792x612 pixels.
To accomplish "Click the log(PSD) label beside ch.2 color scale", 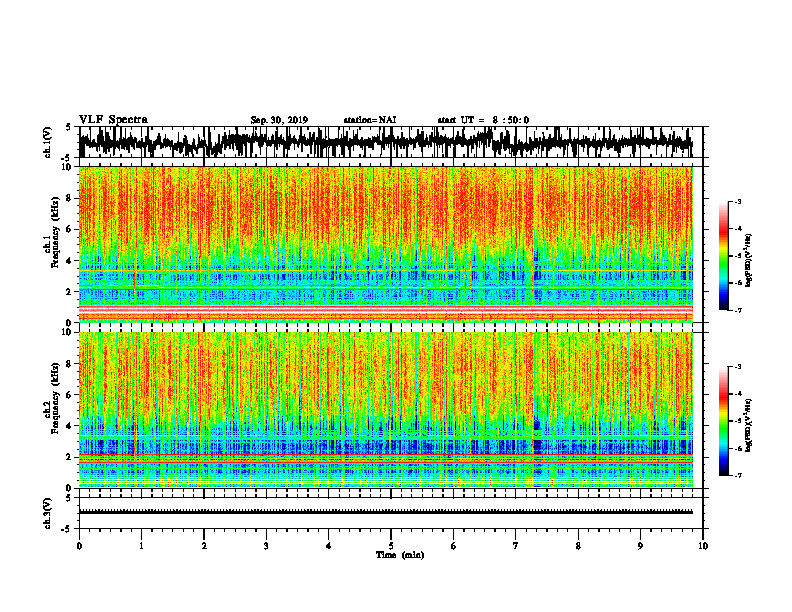I will (749, 425).
